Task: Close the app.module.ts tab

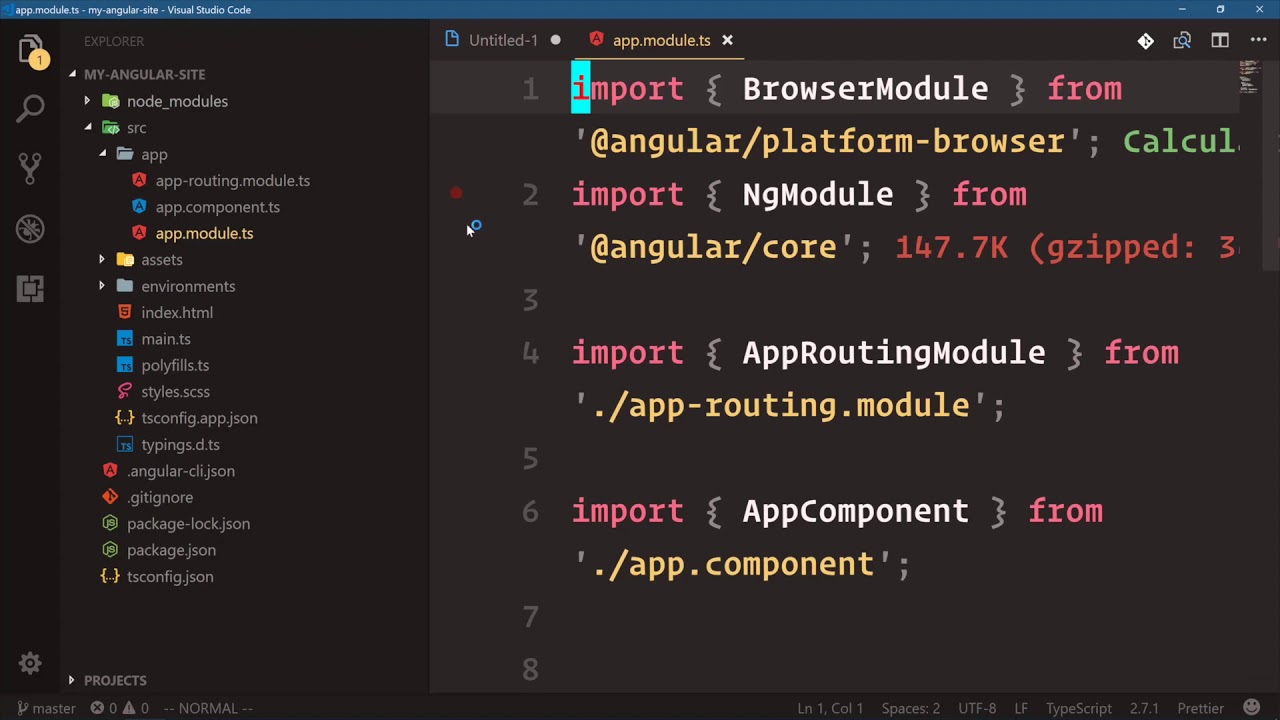Action: 727,40
